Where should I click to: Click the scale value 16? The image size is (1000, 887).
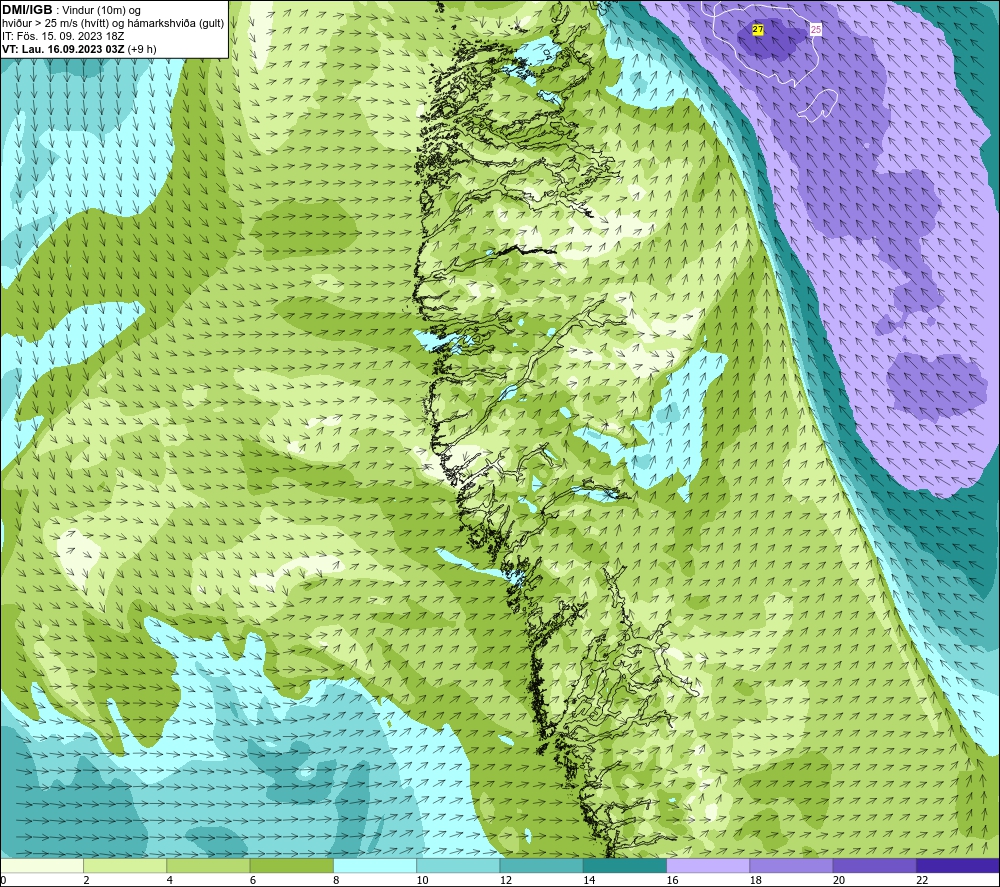[x=672, y=880]
